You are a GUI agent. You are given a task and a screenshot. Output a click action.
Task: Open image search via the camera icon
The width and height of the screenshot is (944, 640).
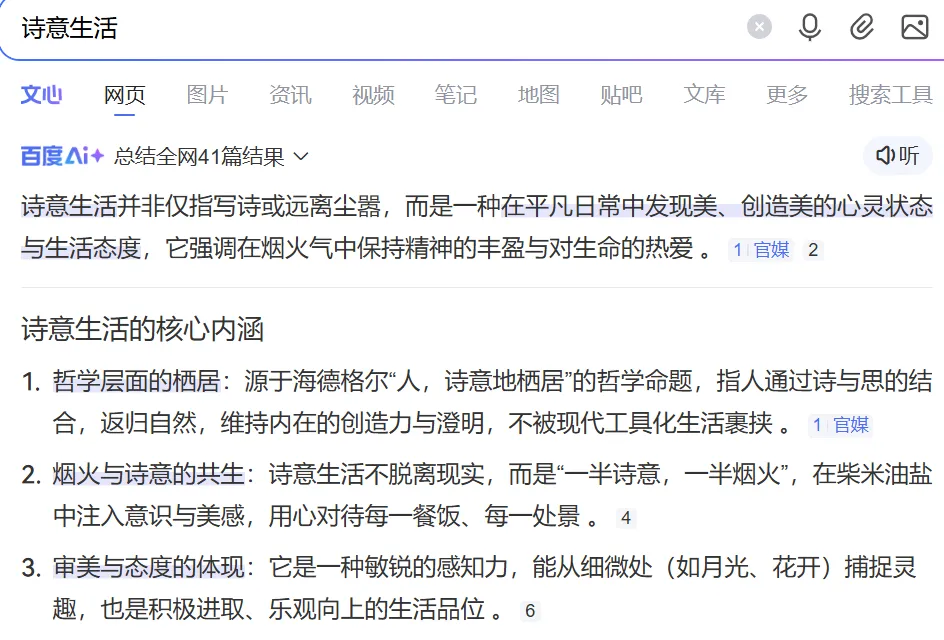click(914, 27)
